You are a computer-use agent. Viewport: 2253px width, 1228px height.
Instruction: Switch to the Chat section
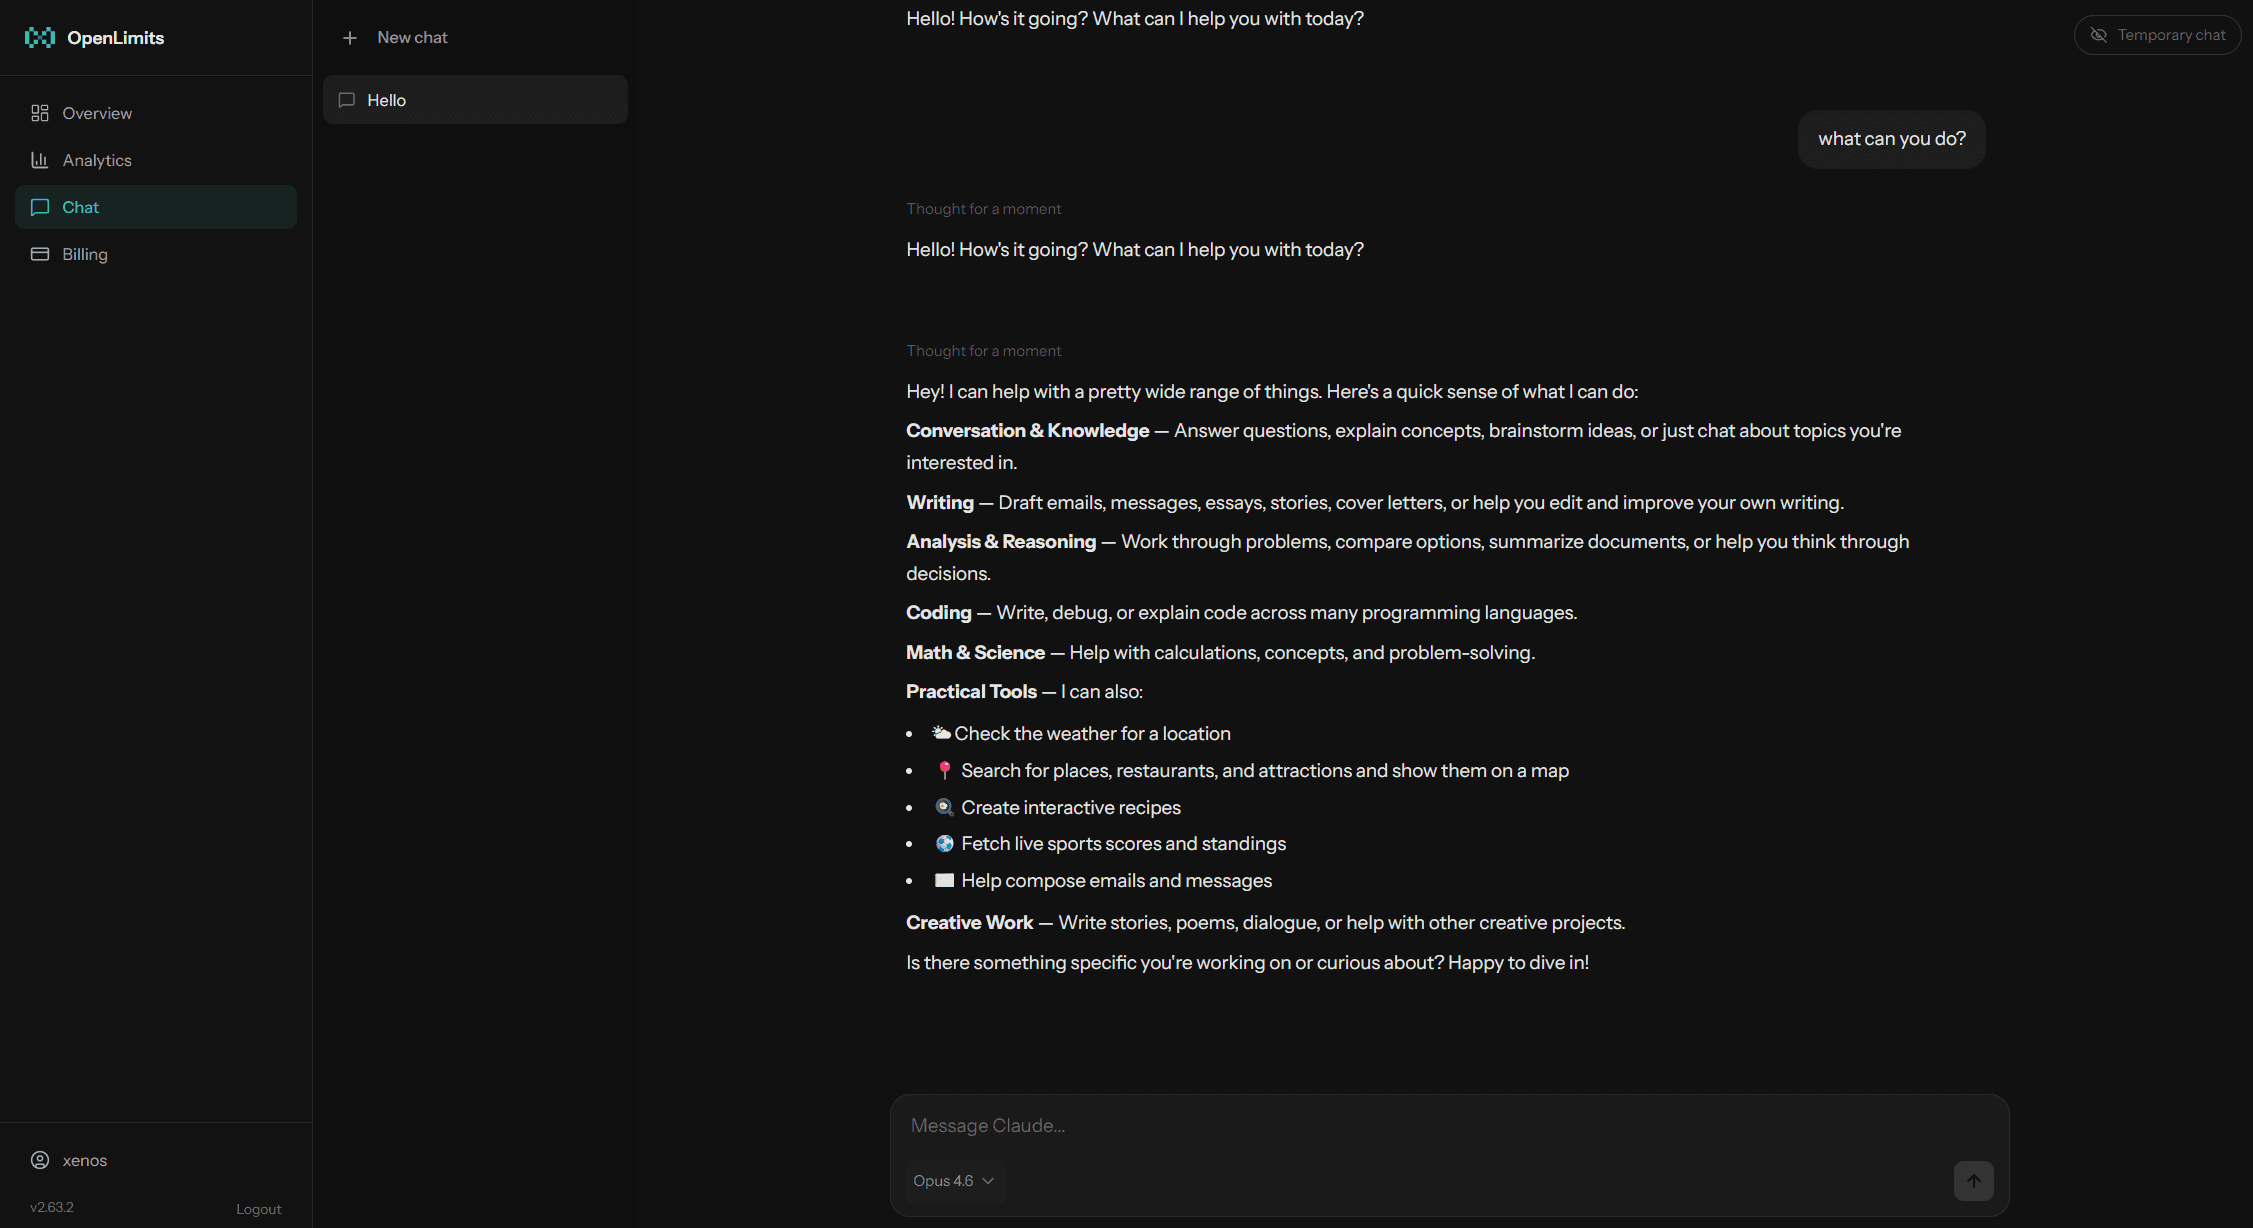coord(81,207)
